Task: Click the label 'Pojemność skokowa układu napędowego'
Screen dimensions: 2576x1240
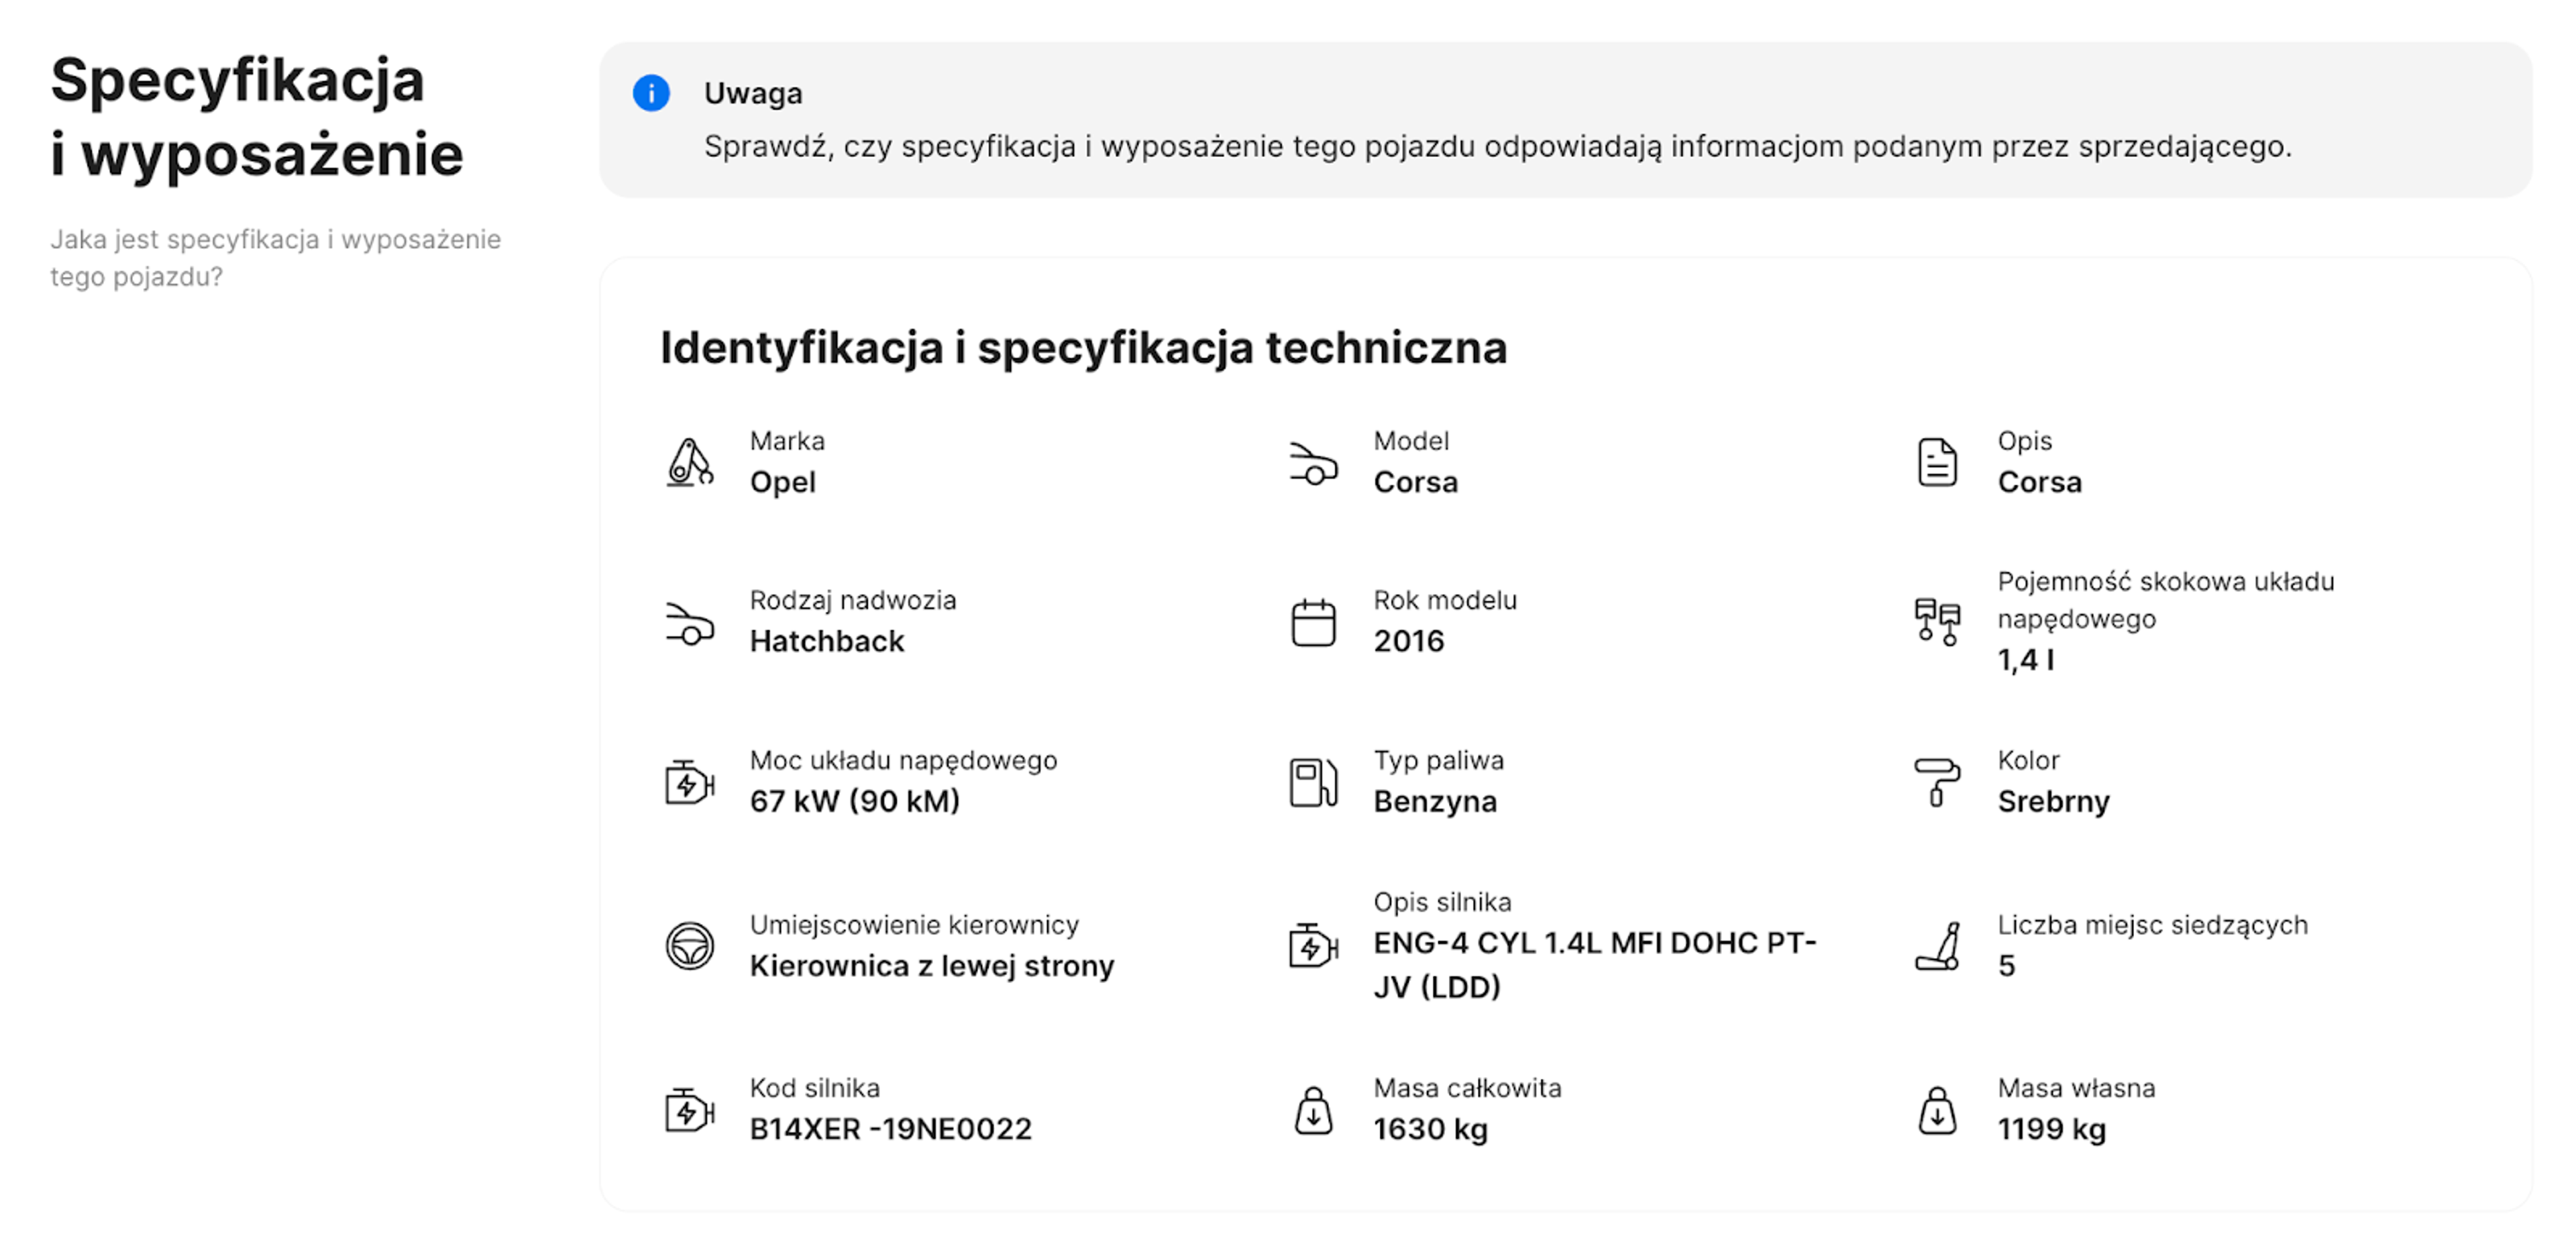Action: pos(2165,600)
